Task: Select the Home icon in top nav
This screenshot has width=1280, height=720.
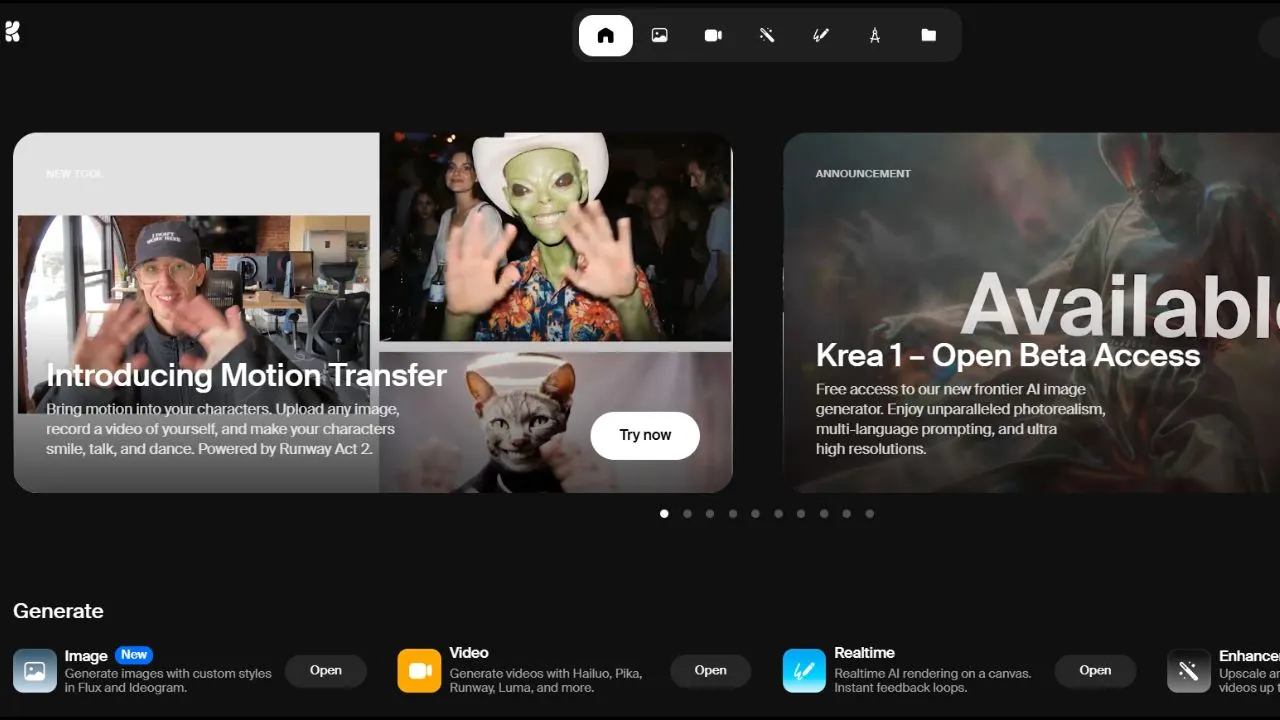Action: 605,35
